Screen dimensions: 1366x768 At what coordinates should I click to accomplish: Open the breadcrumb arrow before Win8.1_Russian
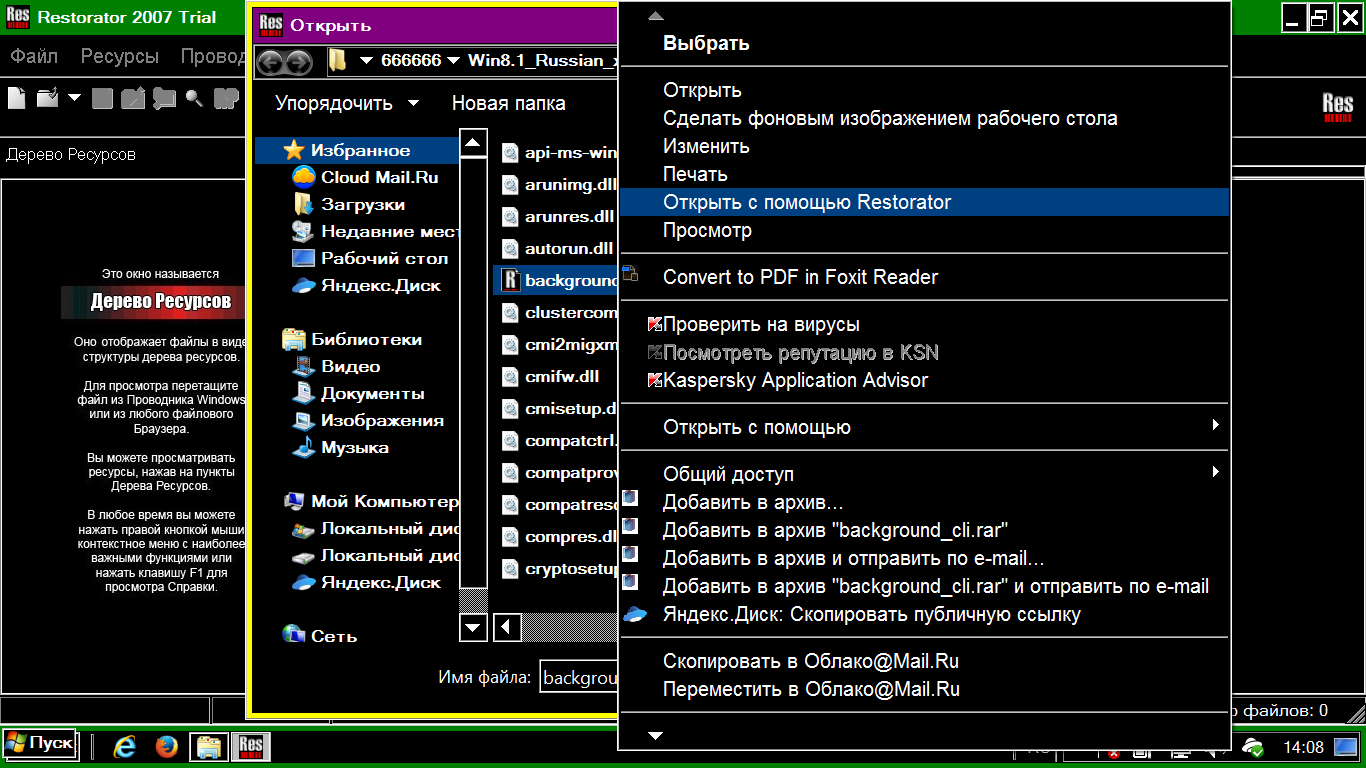pos(454,61)
